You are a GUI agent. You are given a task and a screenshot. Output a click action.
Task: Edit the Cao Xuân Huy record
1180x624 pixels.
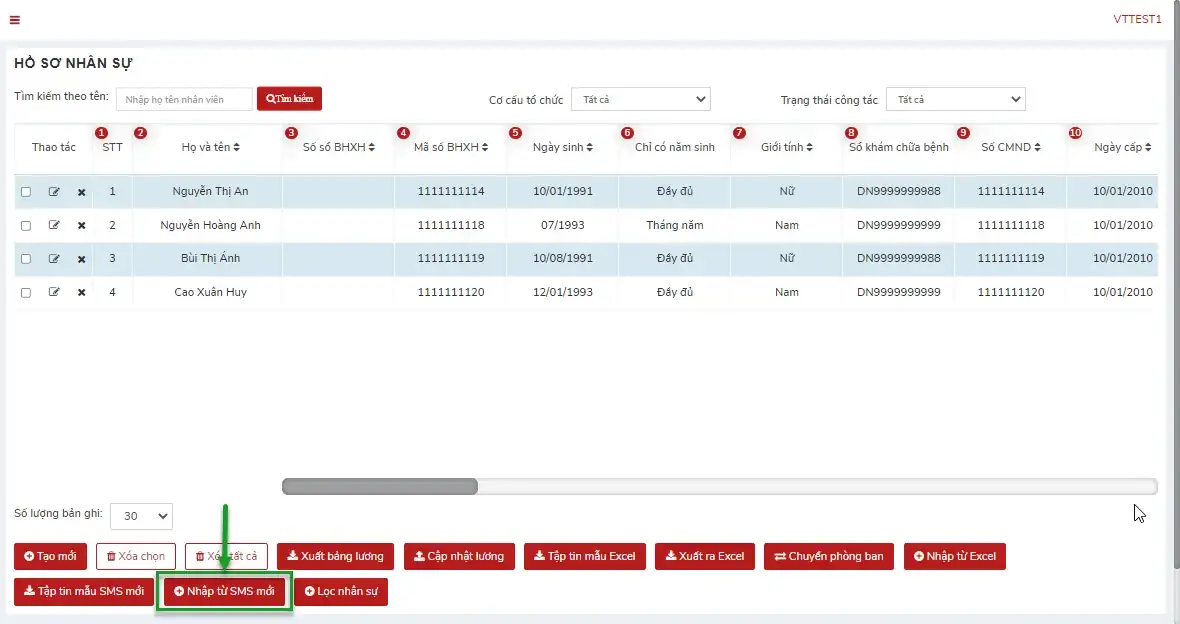pyautogui.click(x=54, y=292)
